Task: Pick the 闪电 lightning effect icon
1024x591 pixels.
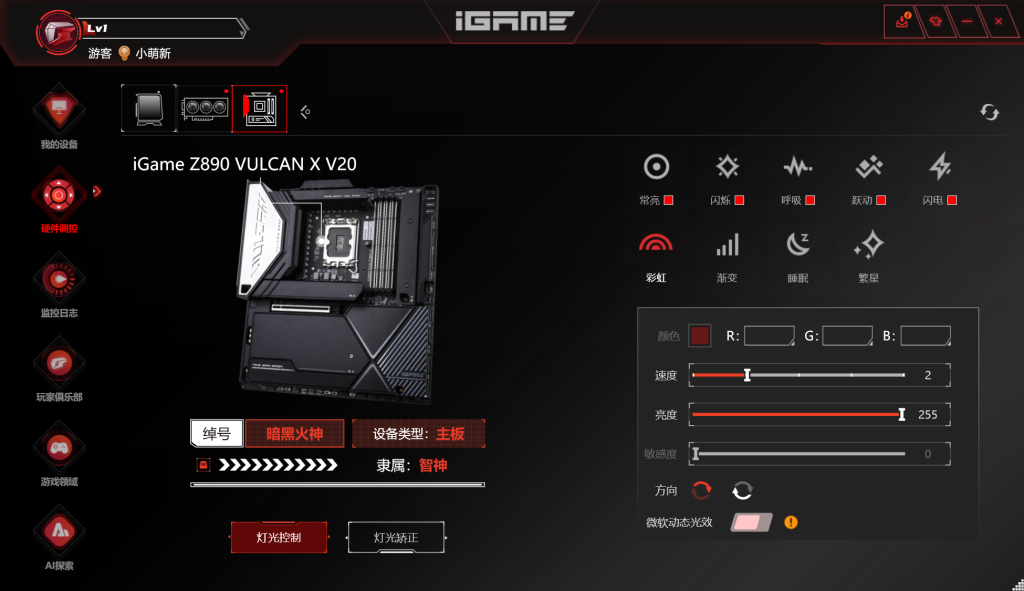Action: [x=940, y=167]
